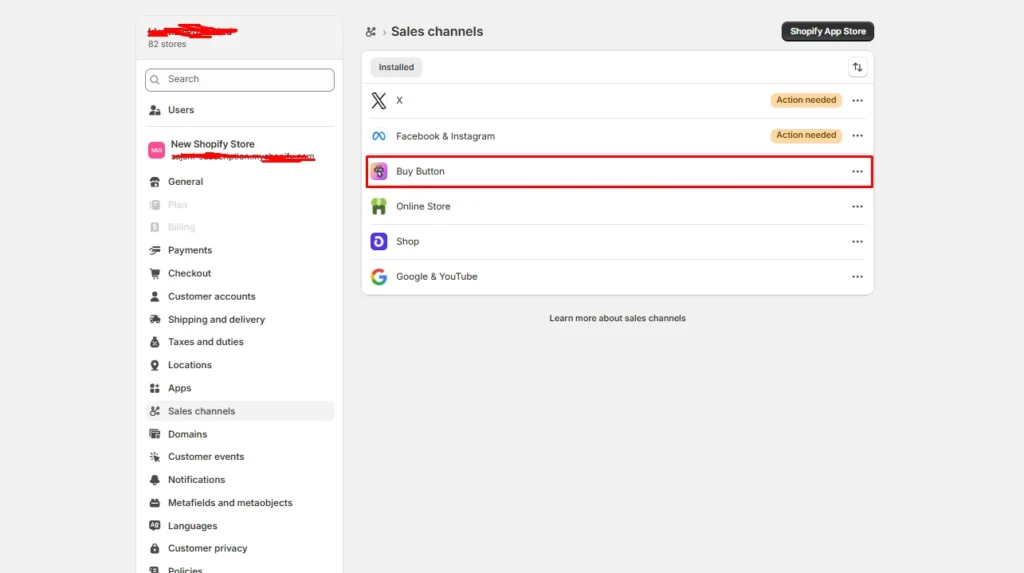Open Domains settings

coord(240,434)
